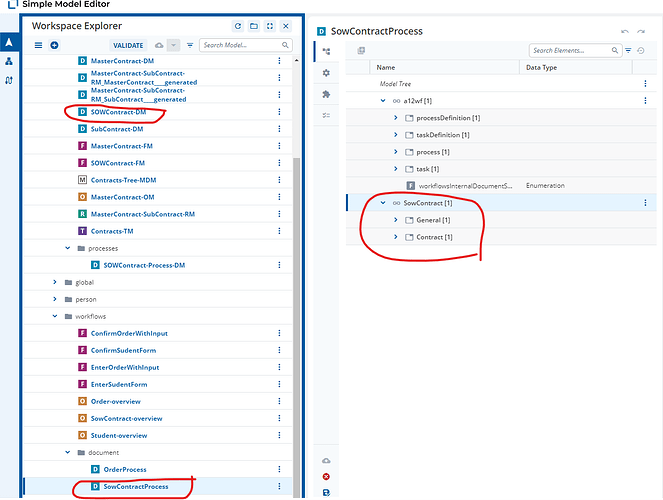Collapse the a12wf [1] node
This screenshot has height=500, width=663.
coord(383,101)
